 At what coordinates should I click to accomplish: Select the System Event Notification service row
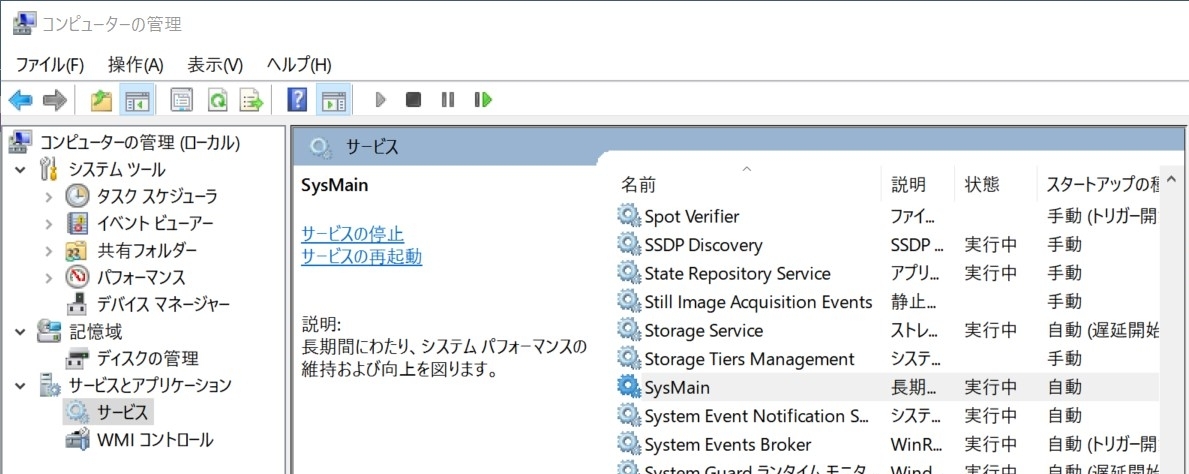point(886,416)
